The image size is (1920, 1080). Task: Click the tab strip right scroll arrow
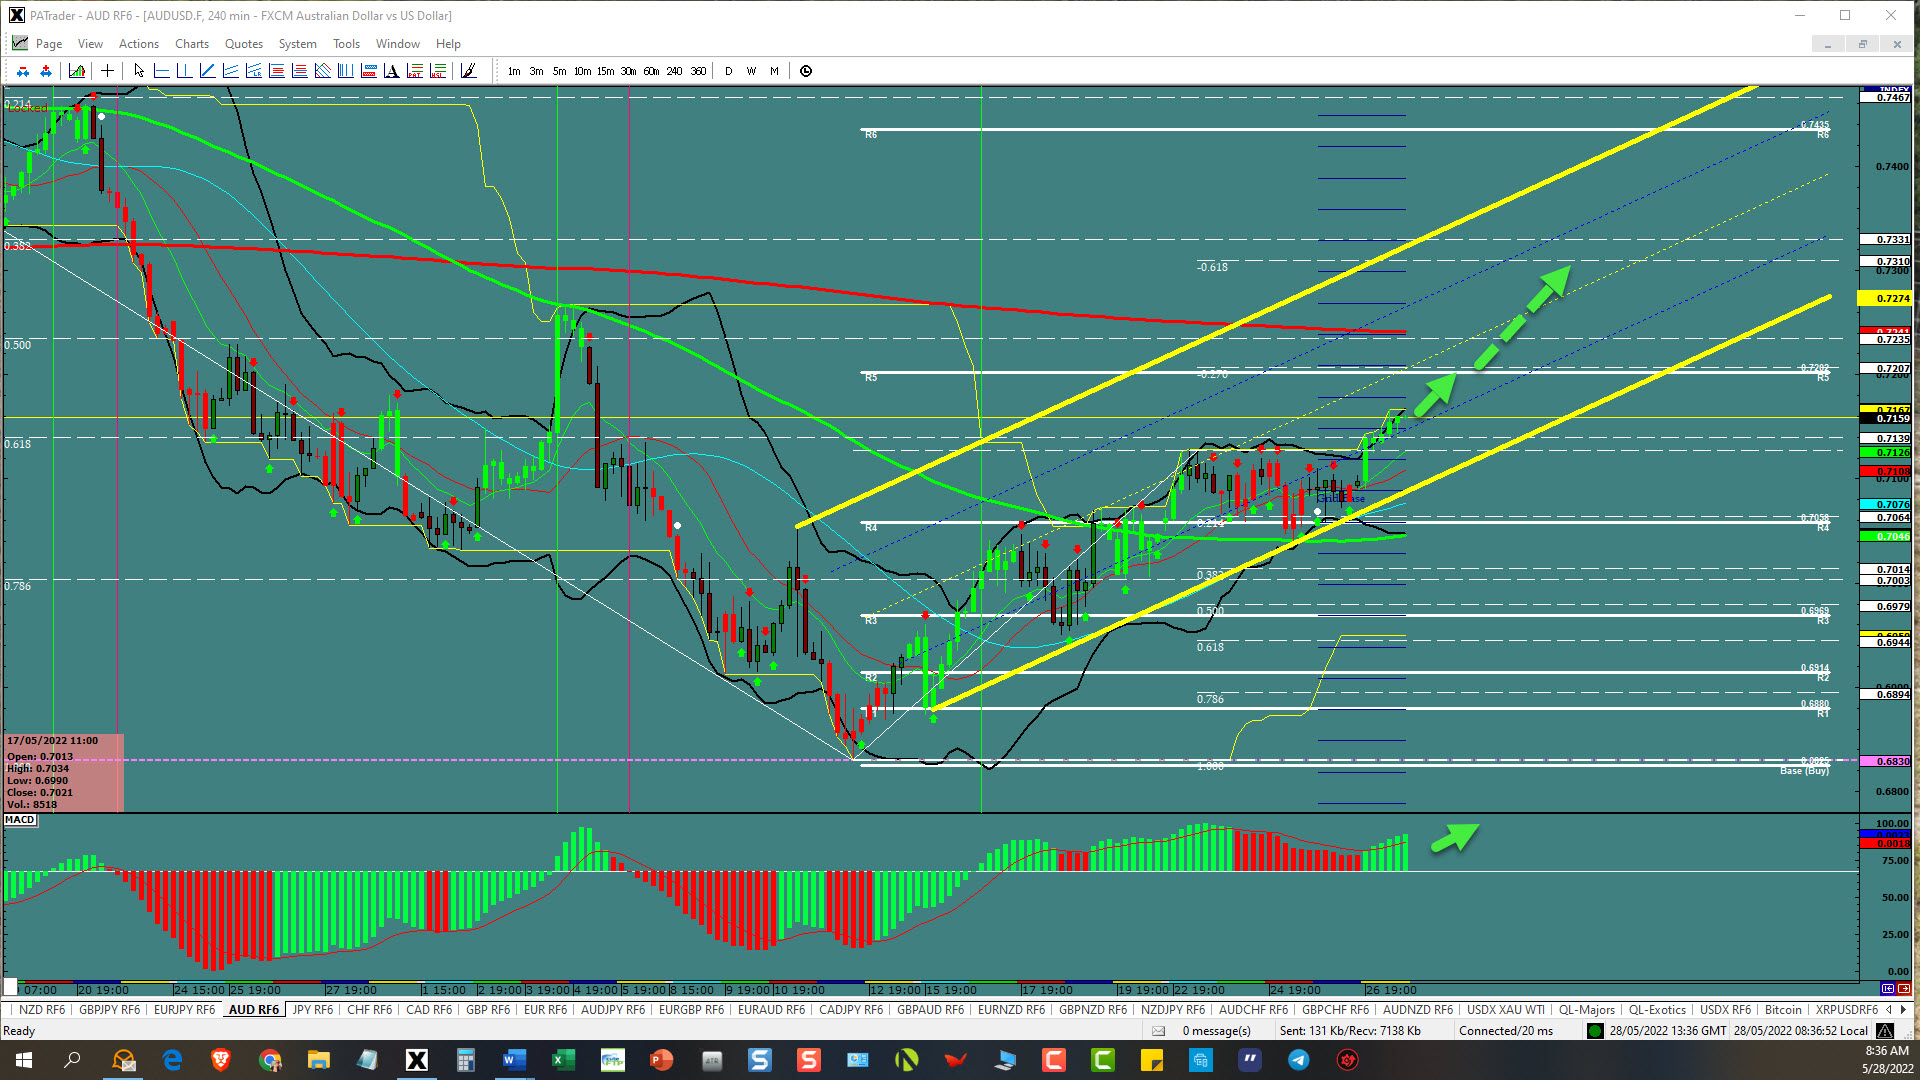[x=1903, y=1010]
